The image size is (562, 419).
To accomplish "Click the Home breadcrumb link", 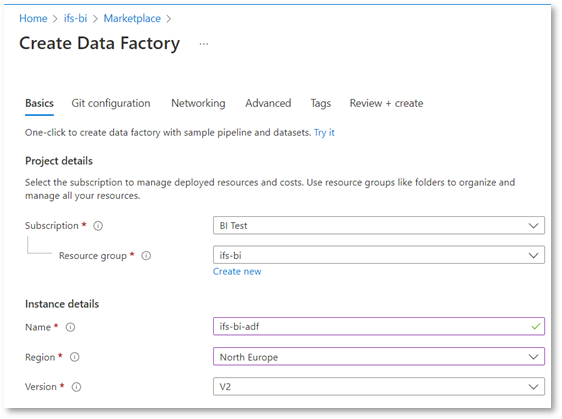I will 33,18.
